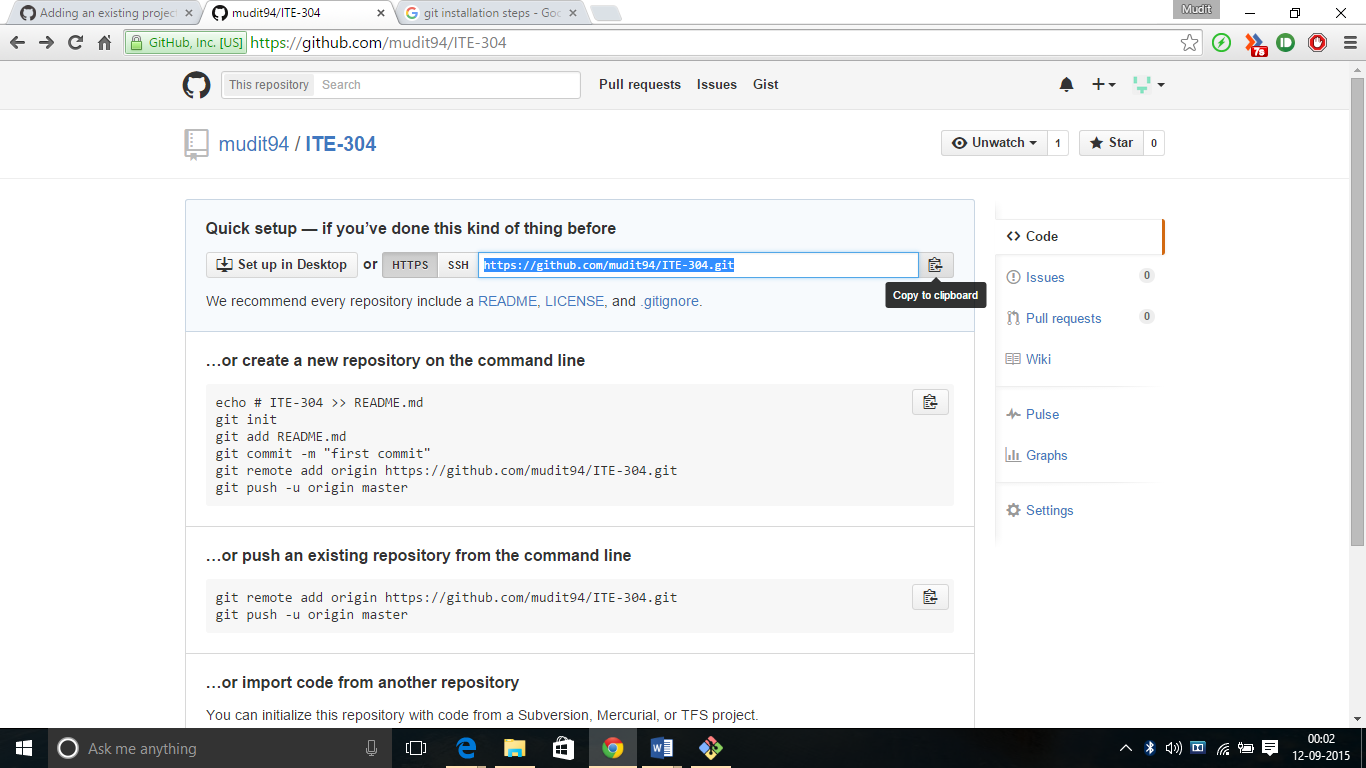
Task: Open the Action Center notifications icon
Action: pyautogui.click(x=1270, y=748)
